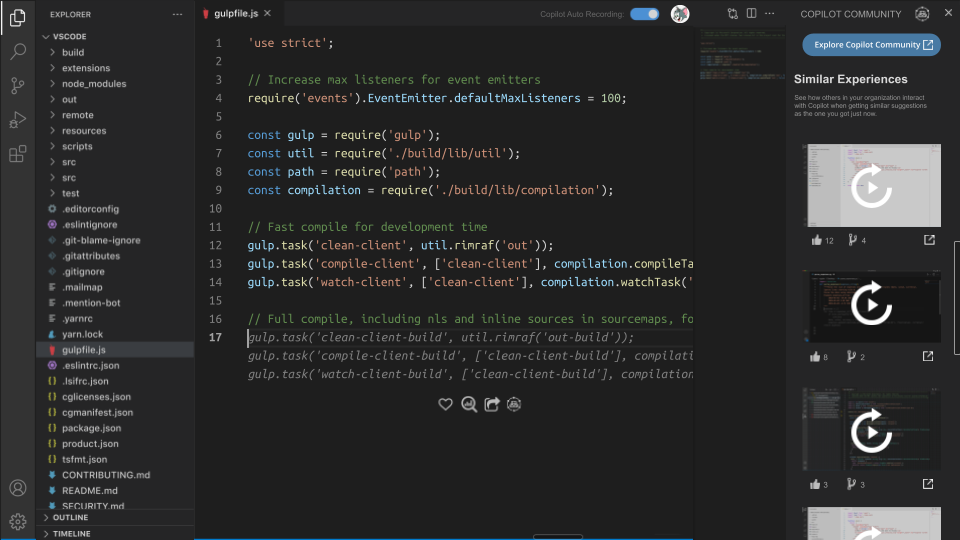Click the share arrow icon below the suggestion
Image resolution: width=960 pixels, height=540 pixels.
coord(492,404)
